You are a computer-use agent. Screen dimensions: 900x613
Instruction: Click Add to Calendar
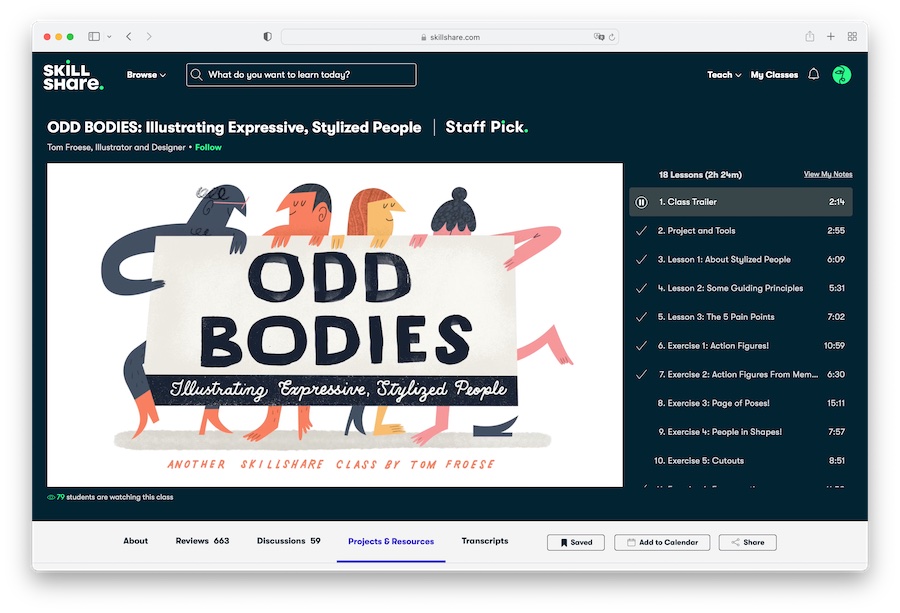pyautogui.click(x=662, y=542)
